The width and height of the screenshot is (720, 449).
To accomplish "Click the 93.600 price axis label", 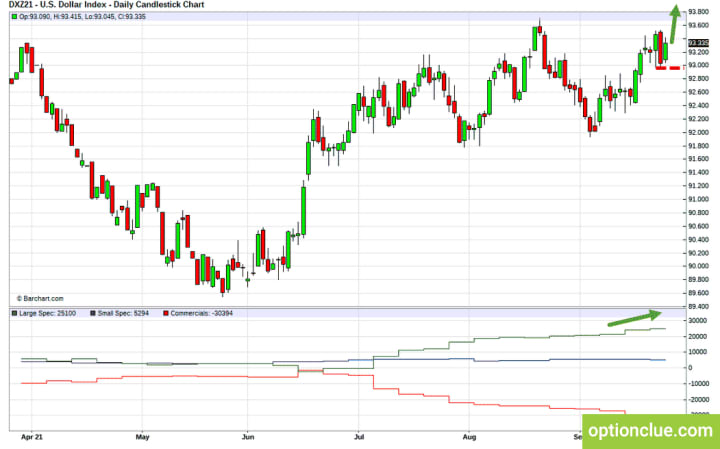I will (x=698, y=25).
